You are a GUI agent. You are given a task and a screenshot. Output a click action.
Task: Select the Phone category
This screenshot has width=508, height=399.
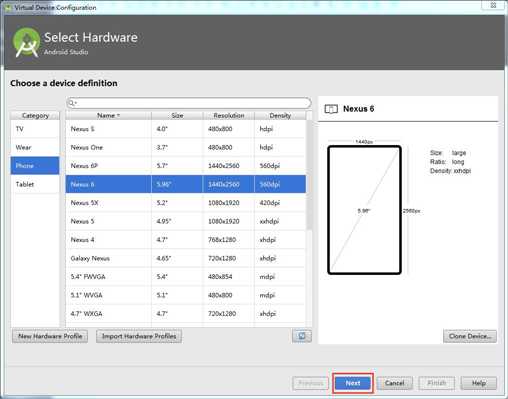point(35,166)
